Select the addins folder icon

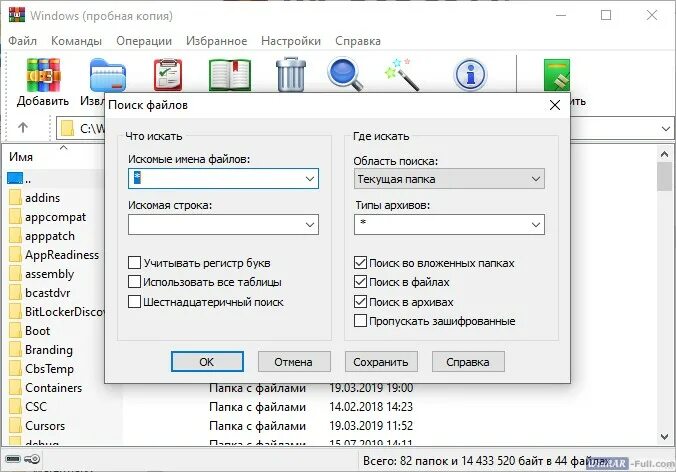[15, 197]
